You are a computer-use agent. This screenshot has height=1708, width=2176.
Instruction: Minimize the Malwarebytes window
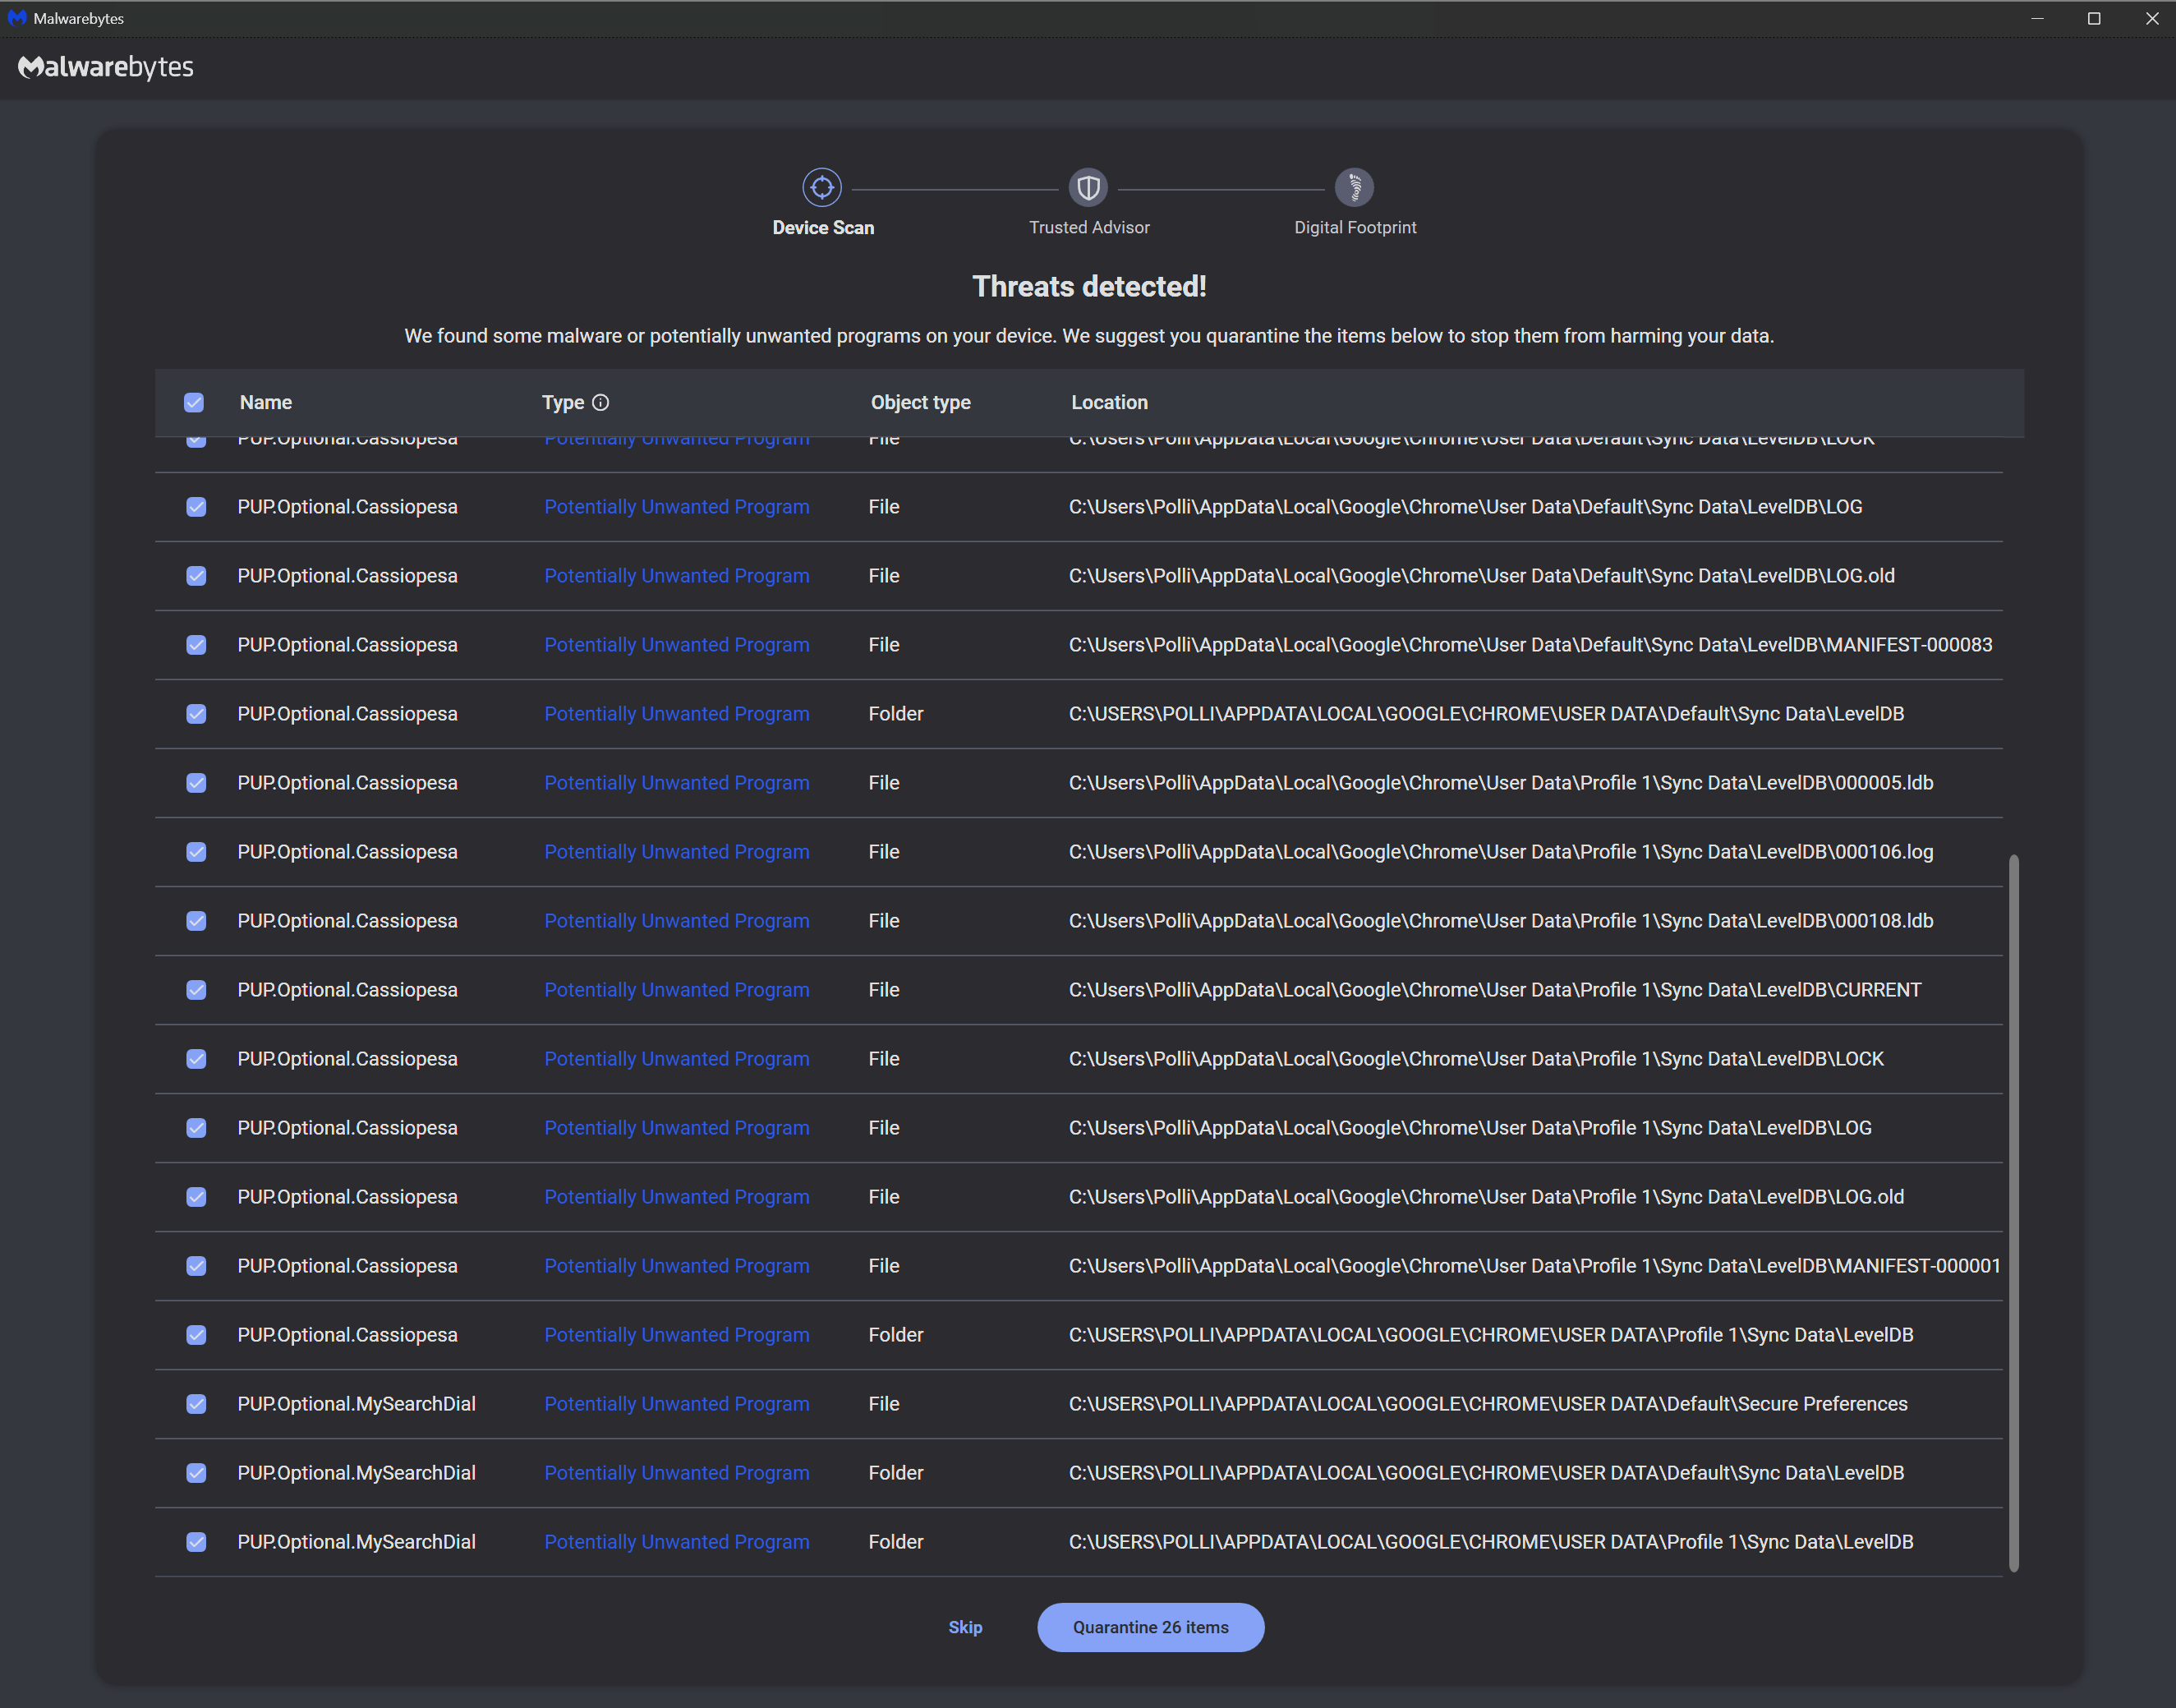[x=2037, y=18]
